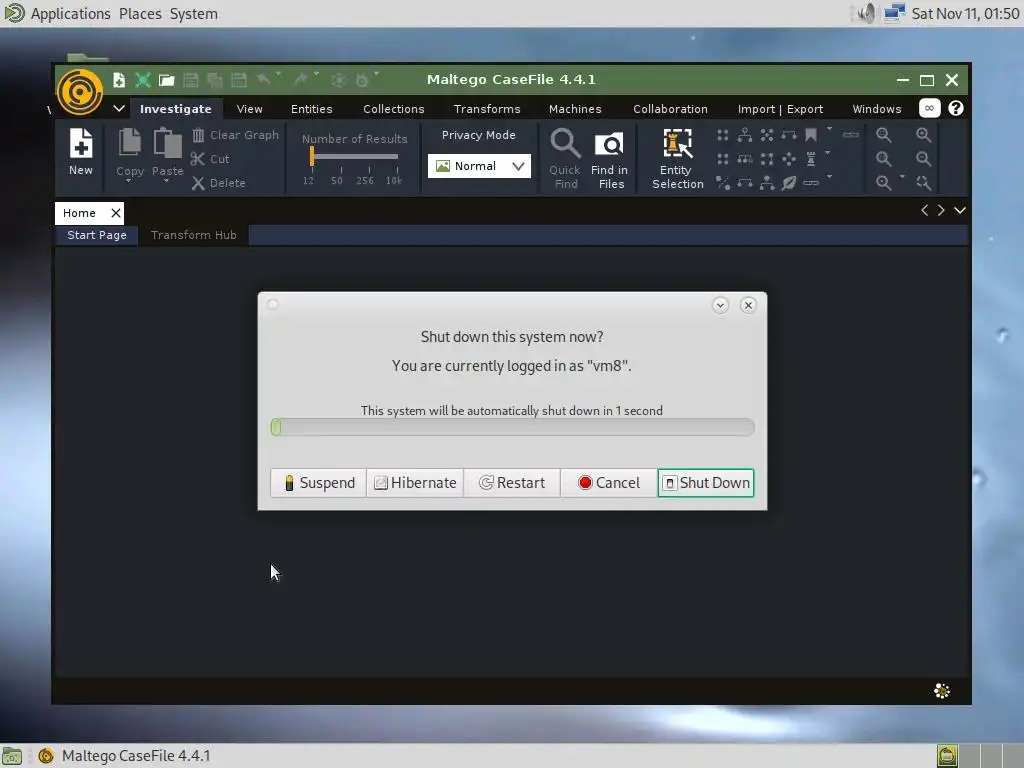Open the Collections ribbon tab

click(x=394, y=109)
